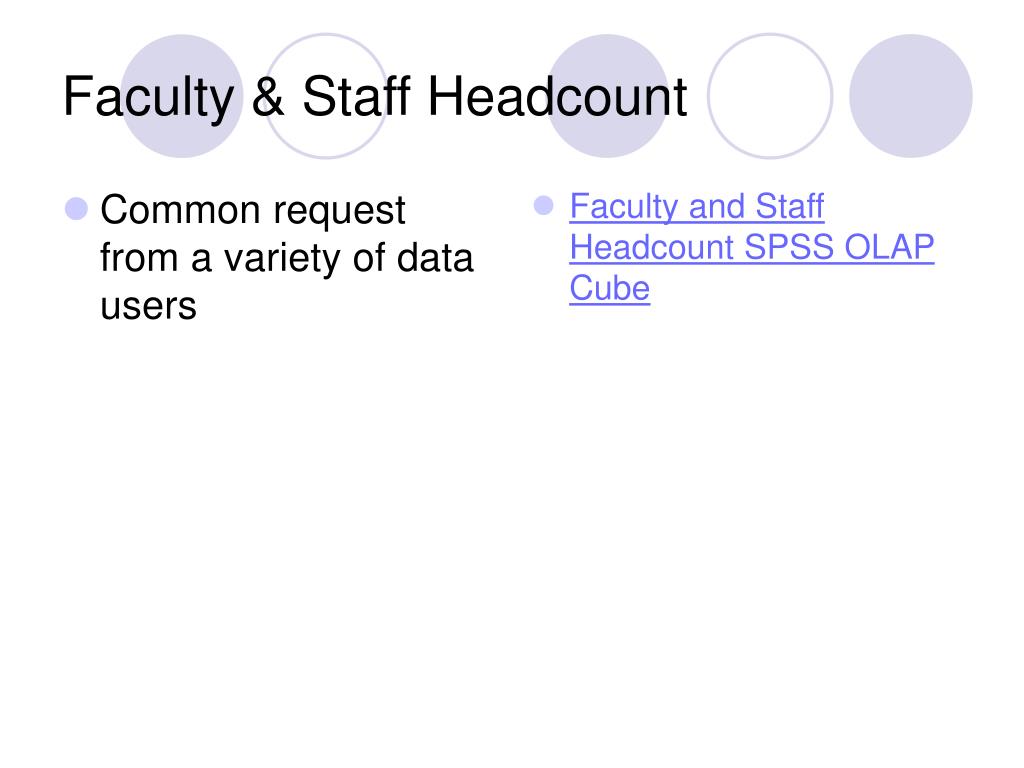1024x768 pixels.
Task: Click the word Headcount in the hyperlink's second line
Action: tap(652, 248)
